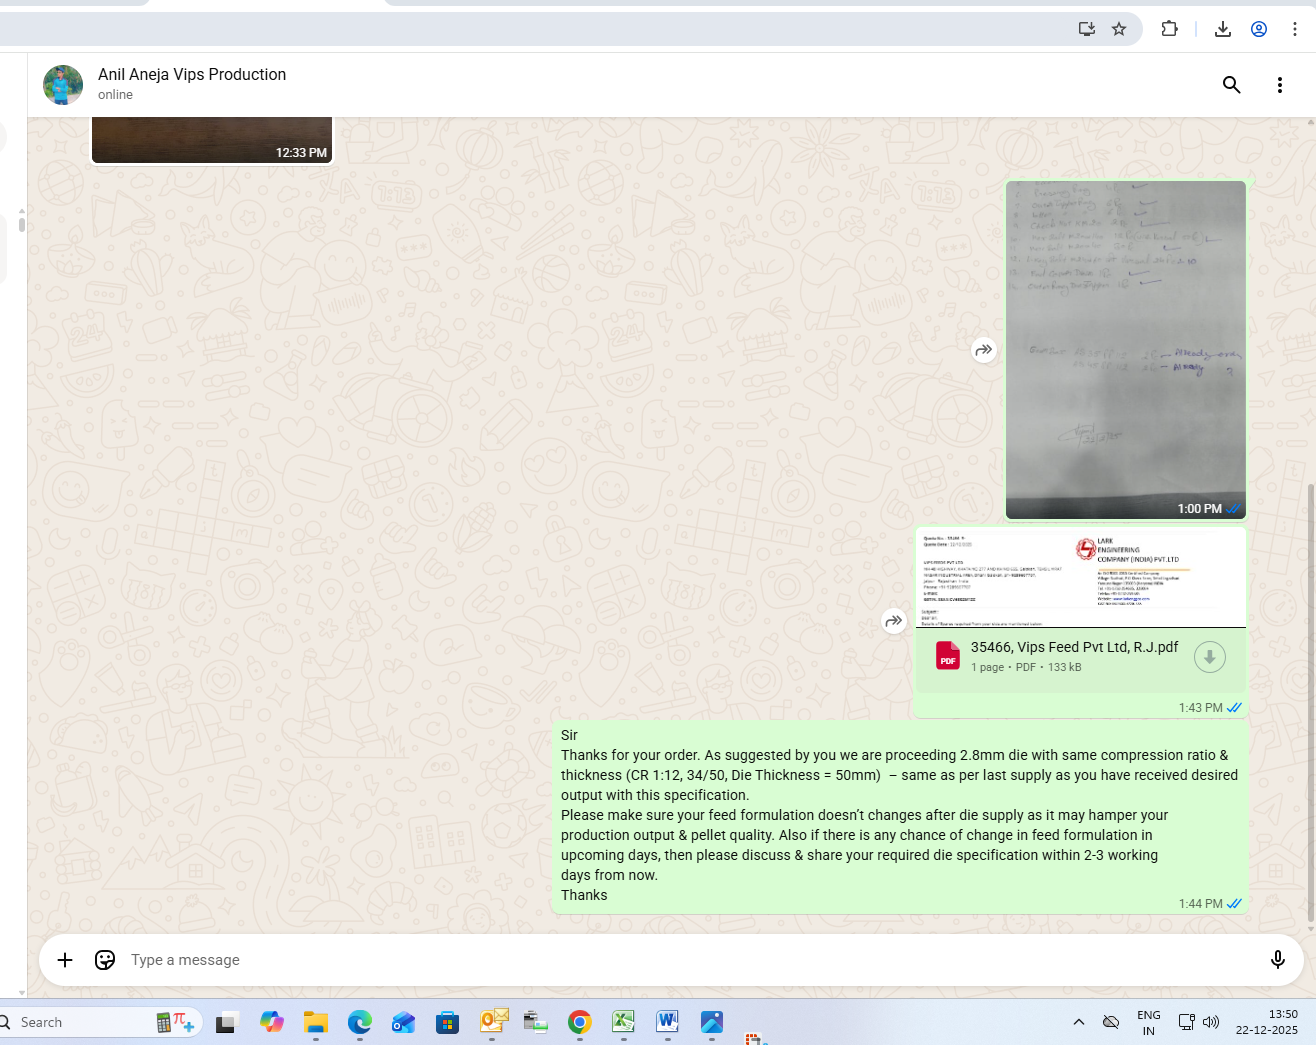This screenshot has height=1045, width=1316.
Task: Open the emoji and sticker picker
Action: pyautogui.click(x=105, y=960)
